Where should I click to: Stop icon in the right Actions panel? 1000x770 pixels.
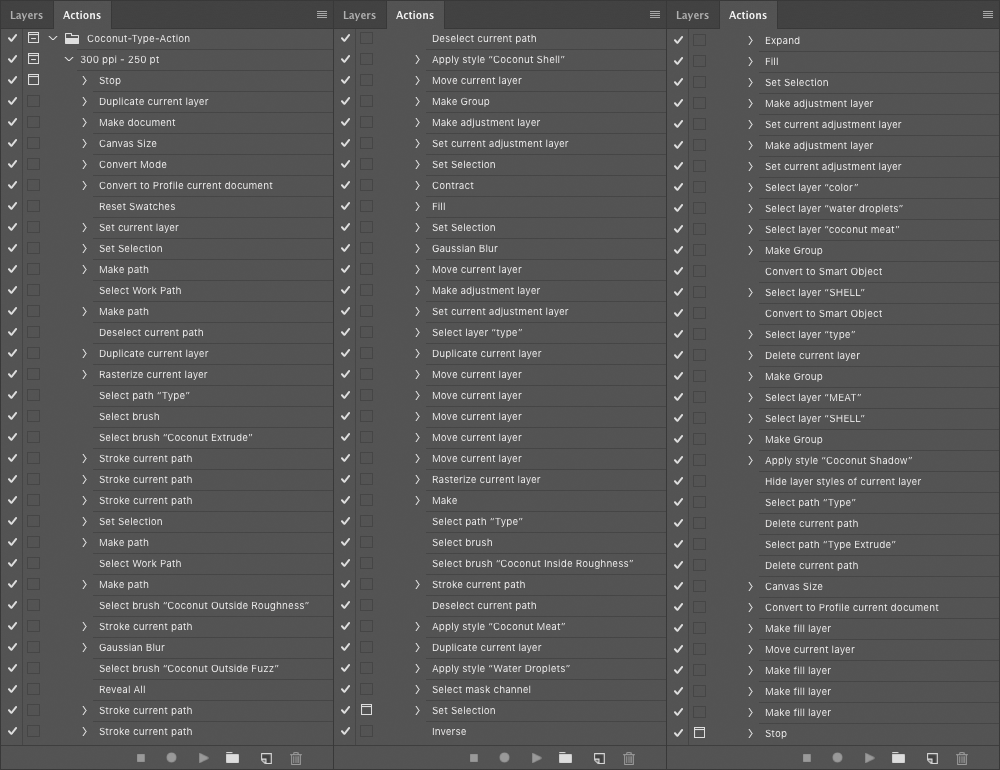[807, 758]
